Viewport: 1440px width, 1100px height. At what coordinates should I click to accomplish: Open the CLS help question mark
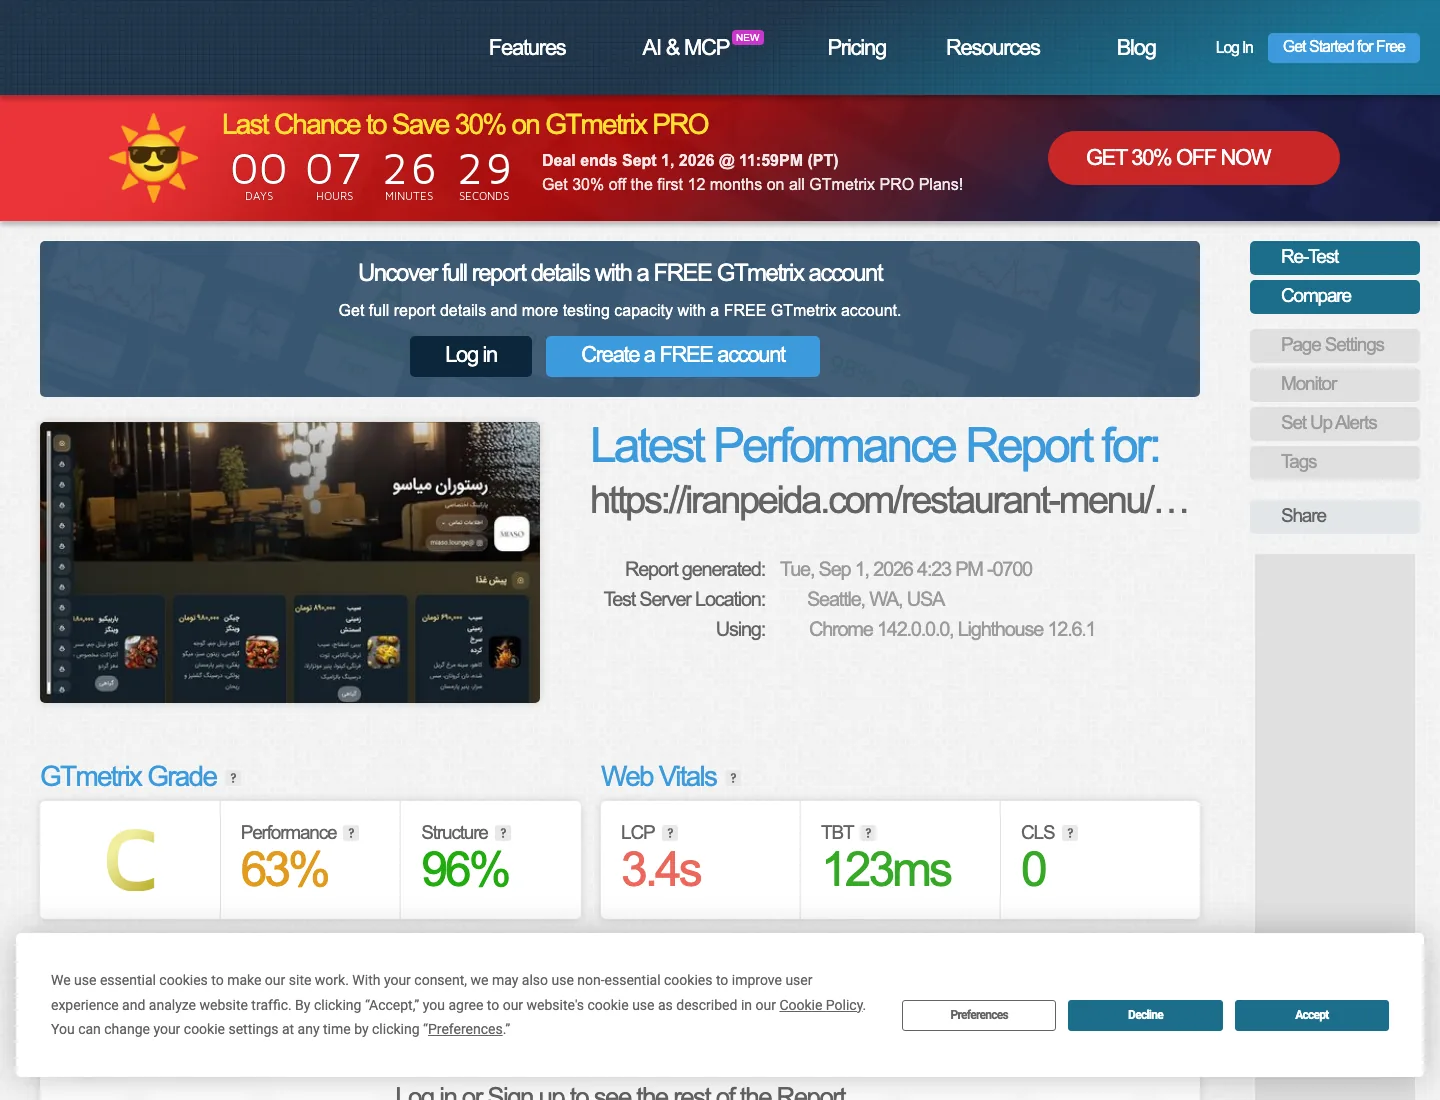1070,833
